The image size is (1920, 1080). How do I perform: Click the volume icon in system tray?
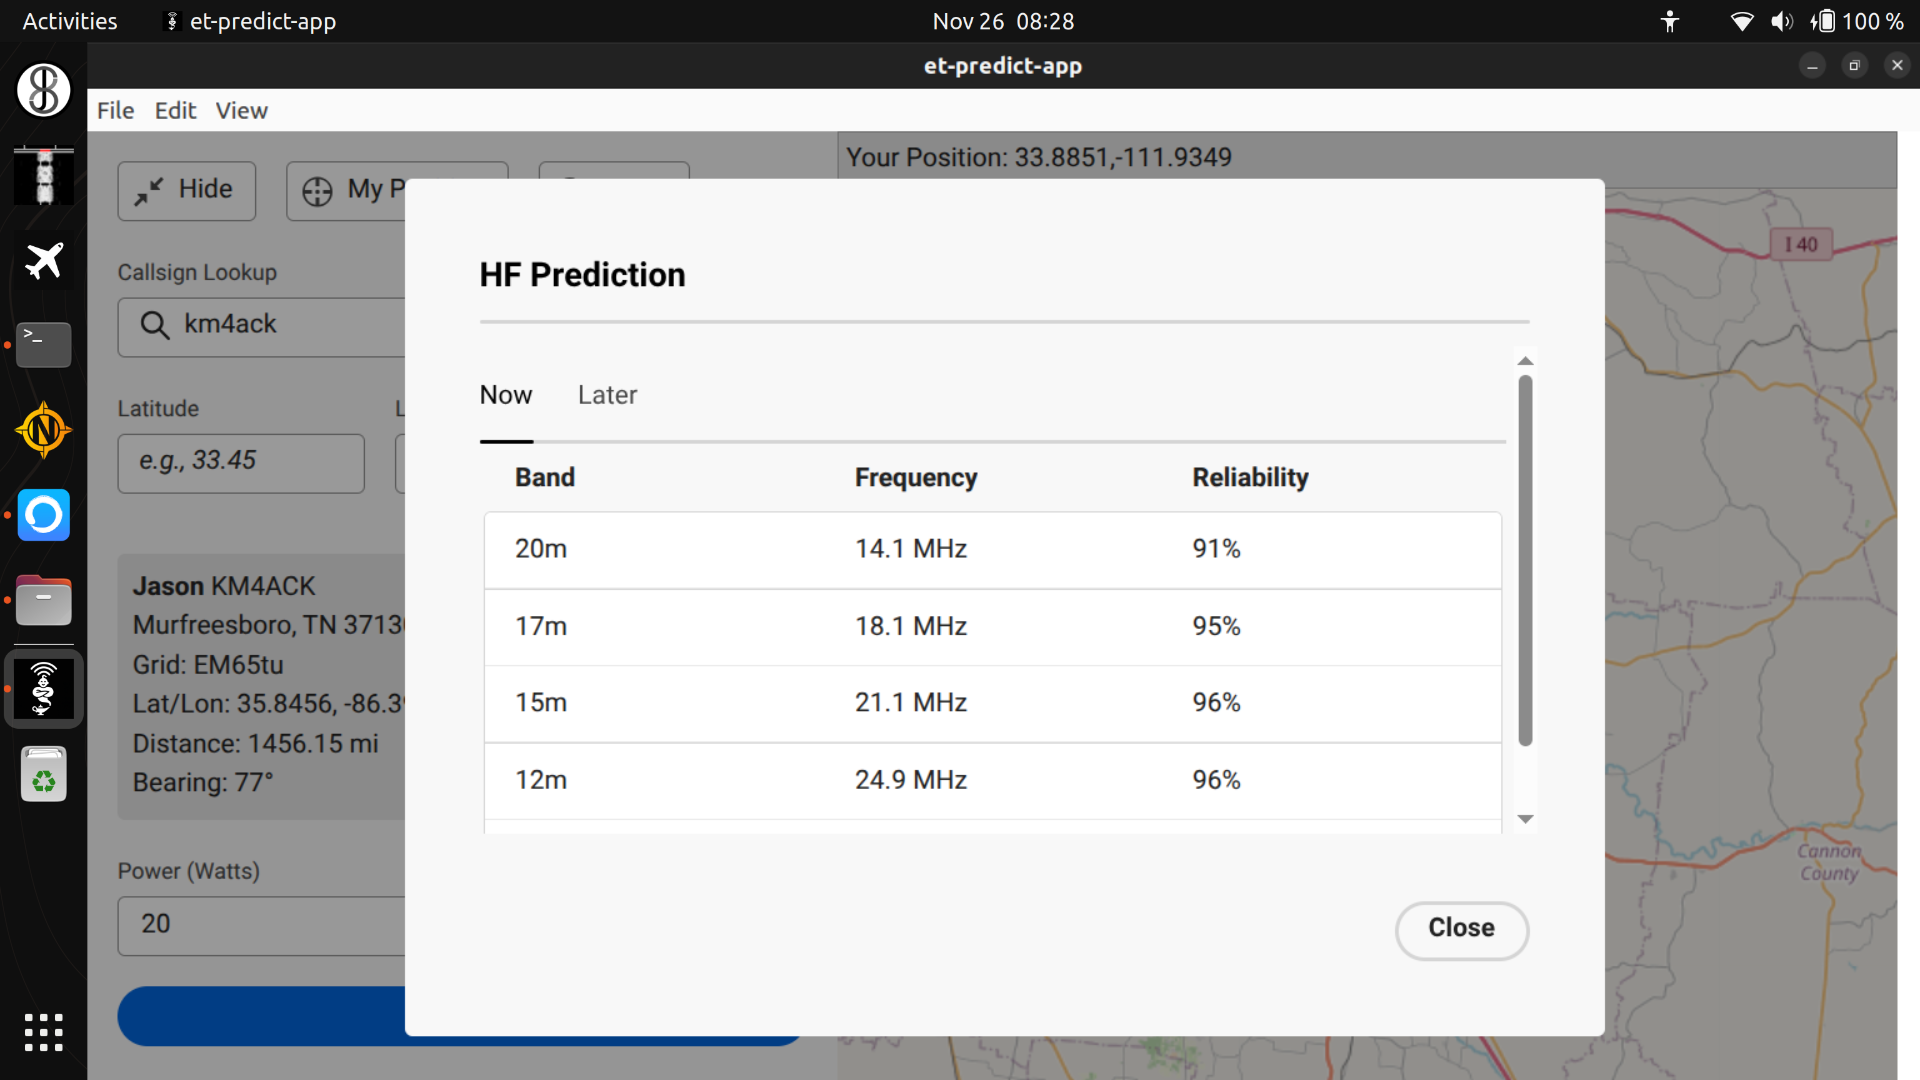1781,21
